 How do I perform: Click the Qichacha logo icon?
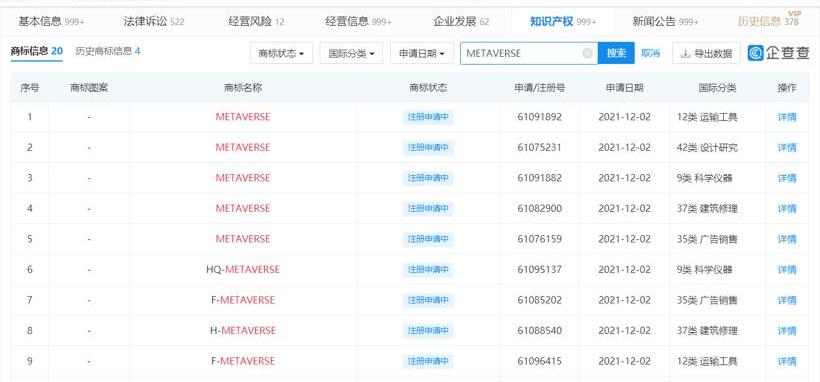755,53
